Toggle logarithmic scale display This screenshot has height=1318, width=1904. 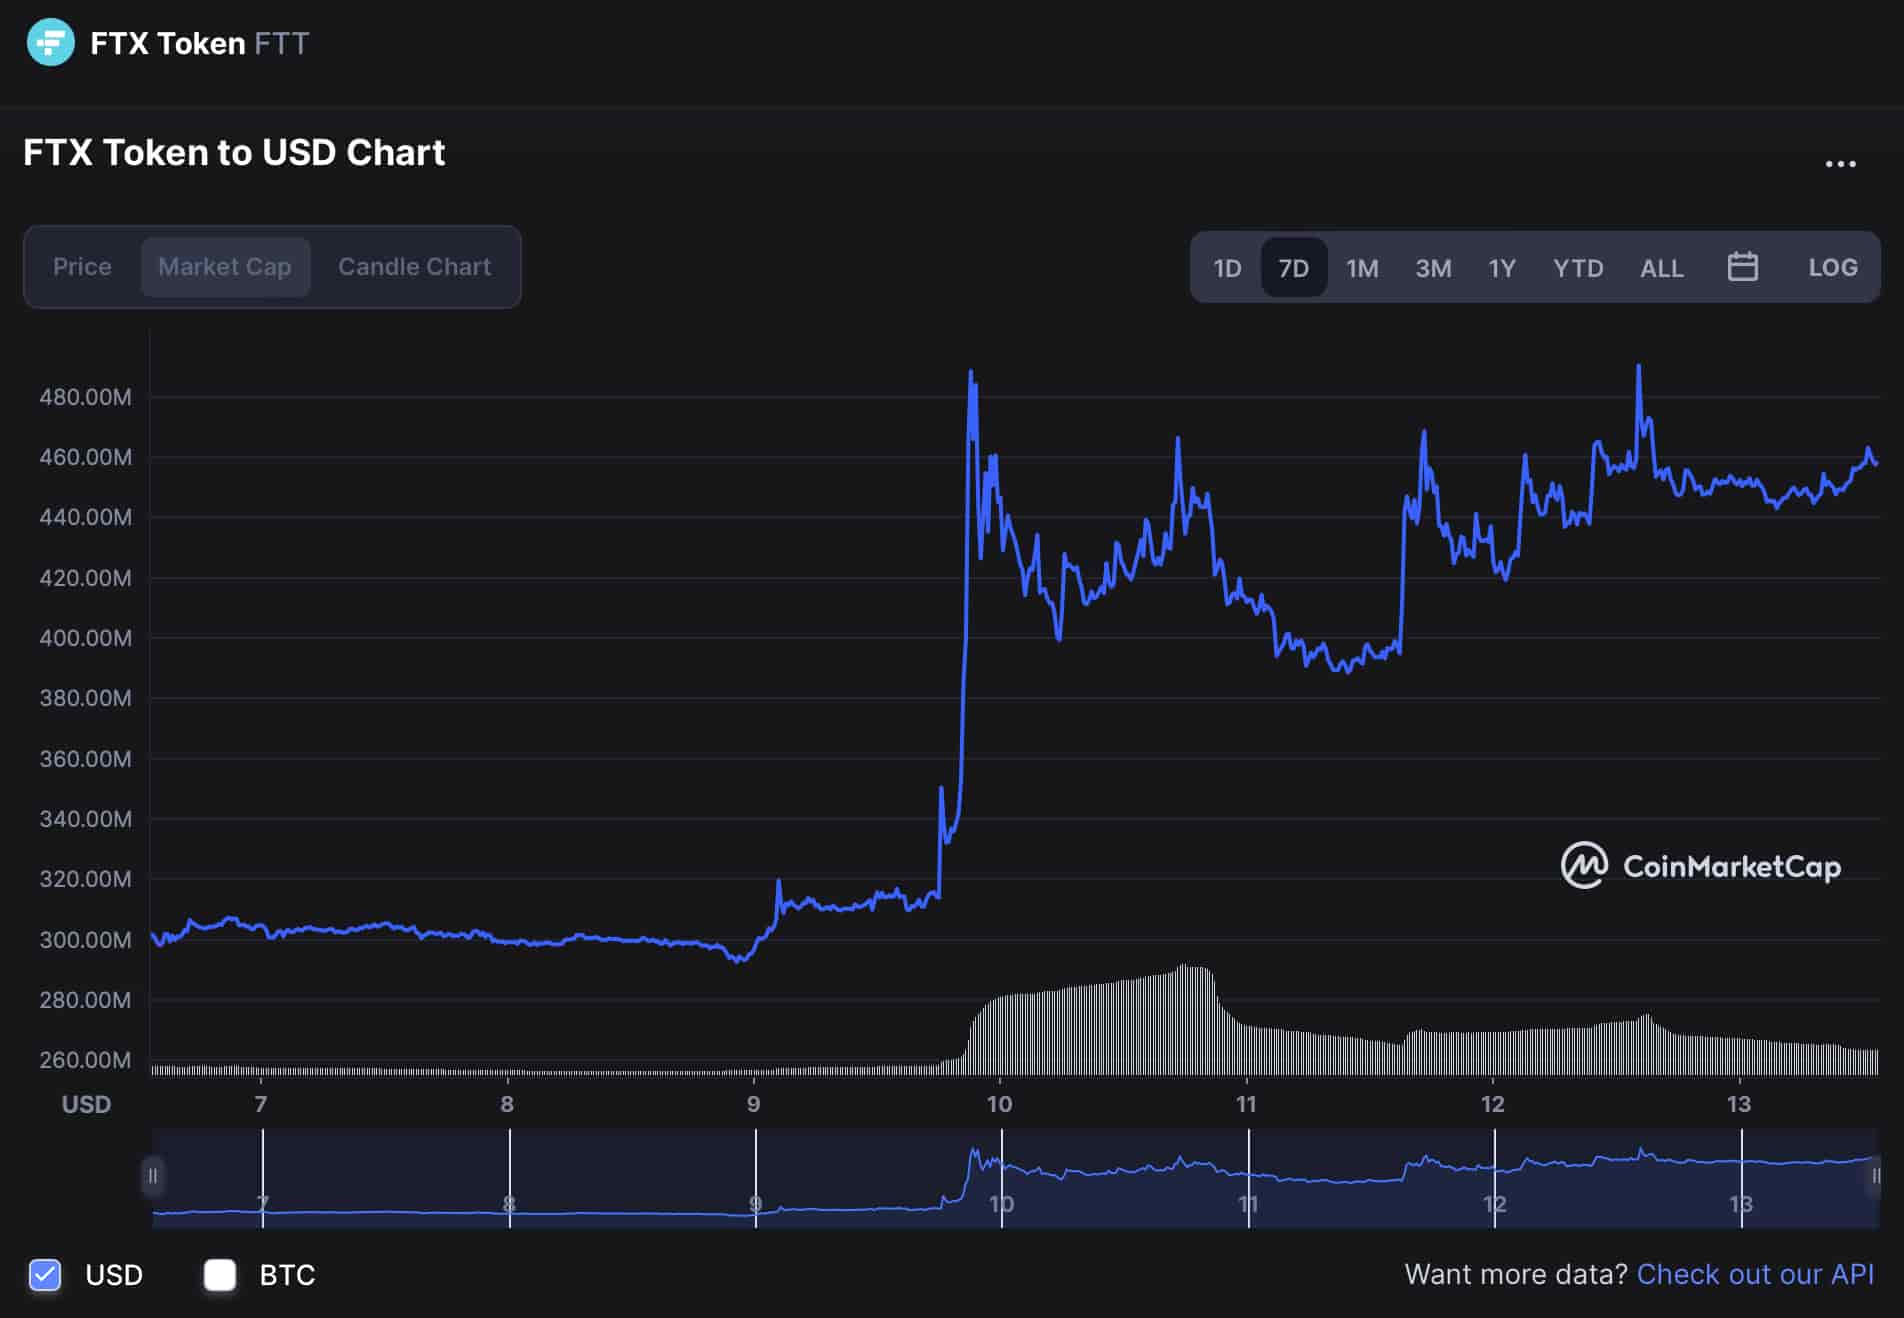click(x=1833, y=267)
